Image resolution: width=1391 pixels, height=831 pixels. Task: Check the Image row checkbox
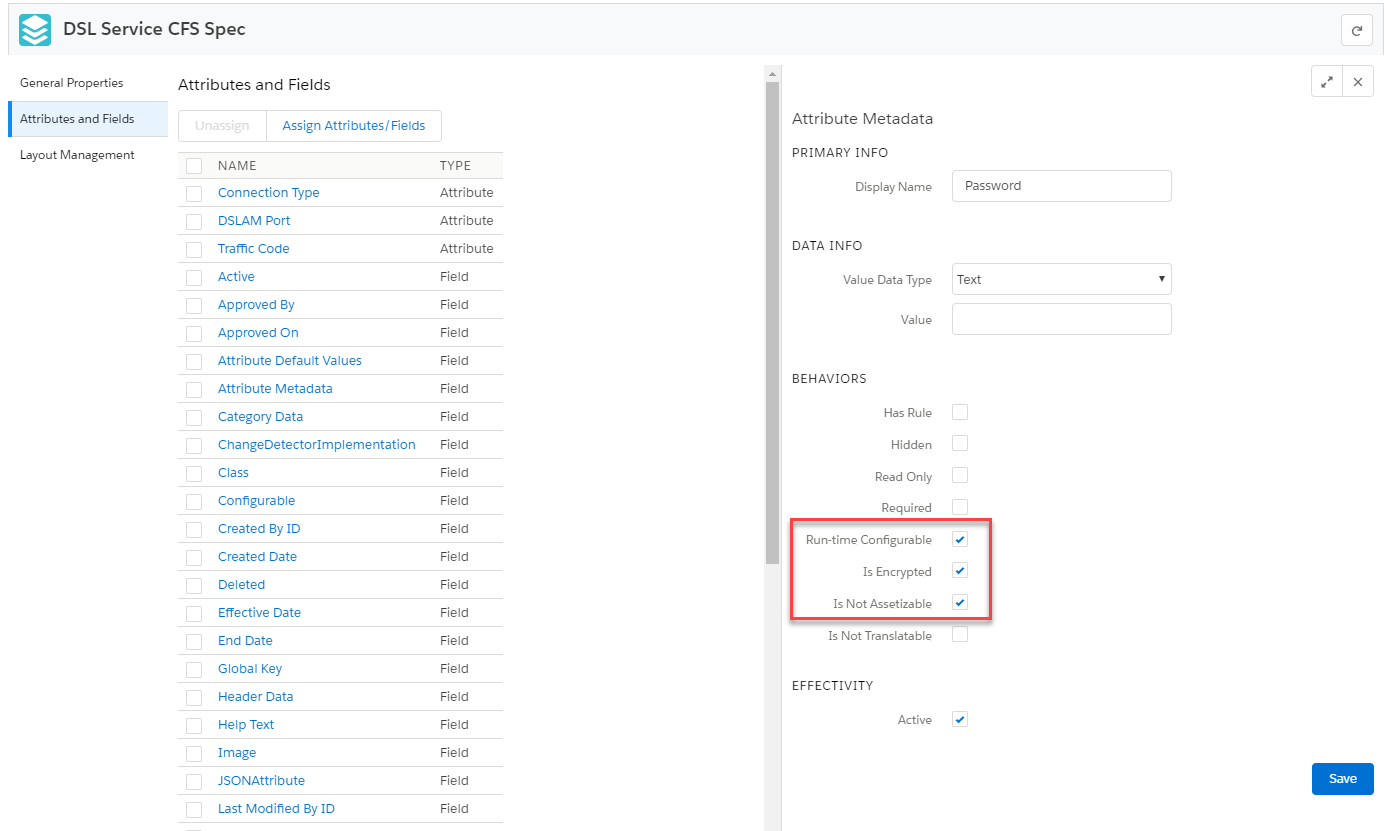coord(194,754)
